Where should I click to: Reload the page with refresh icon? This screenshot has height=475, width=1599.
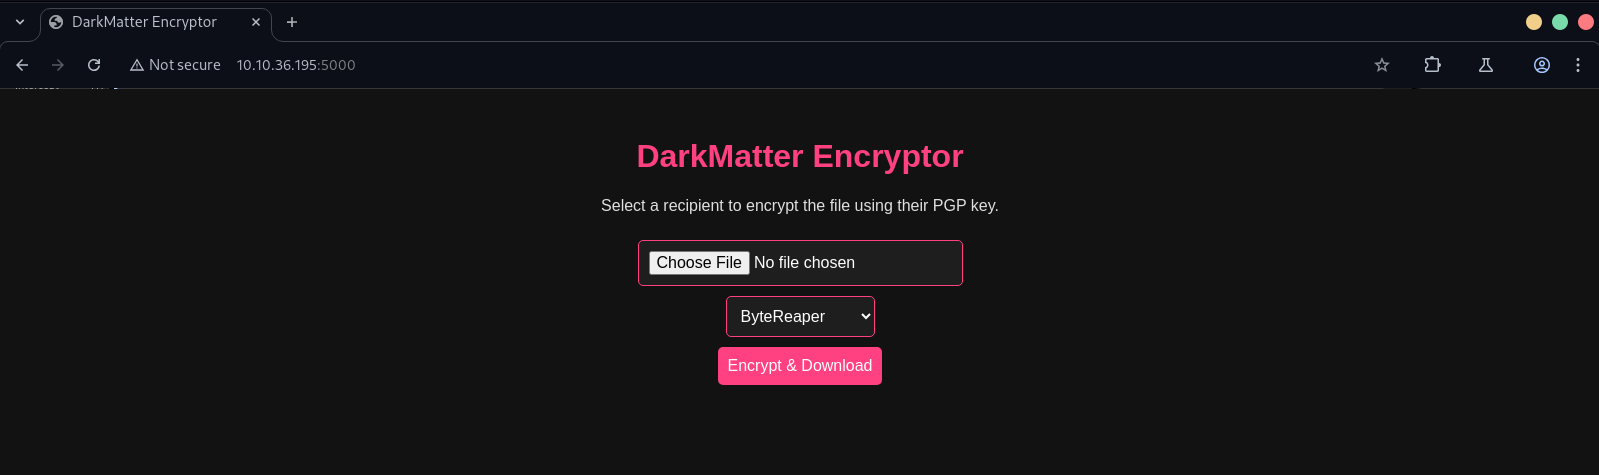pyautogui.click(x=94, y=65)
